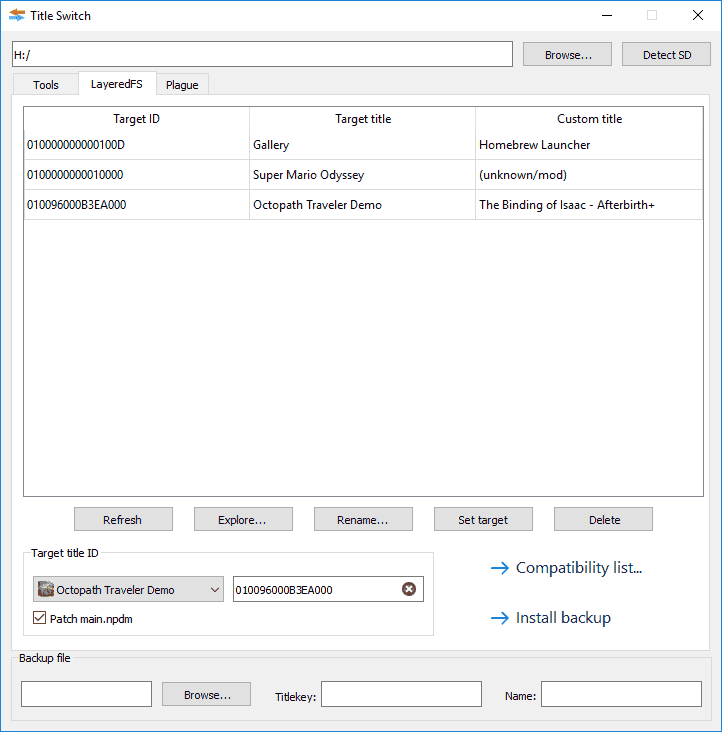Browse for a backup file

206,694
